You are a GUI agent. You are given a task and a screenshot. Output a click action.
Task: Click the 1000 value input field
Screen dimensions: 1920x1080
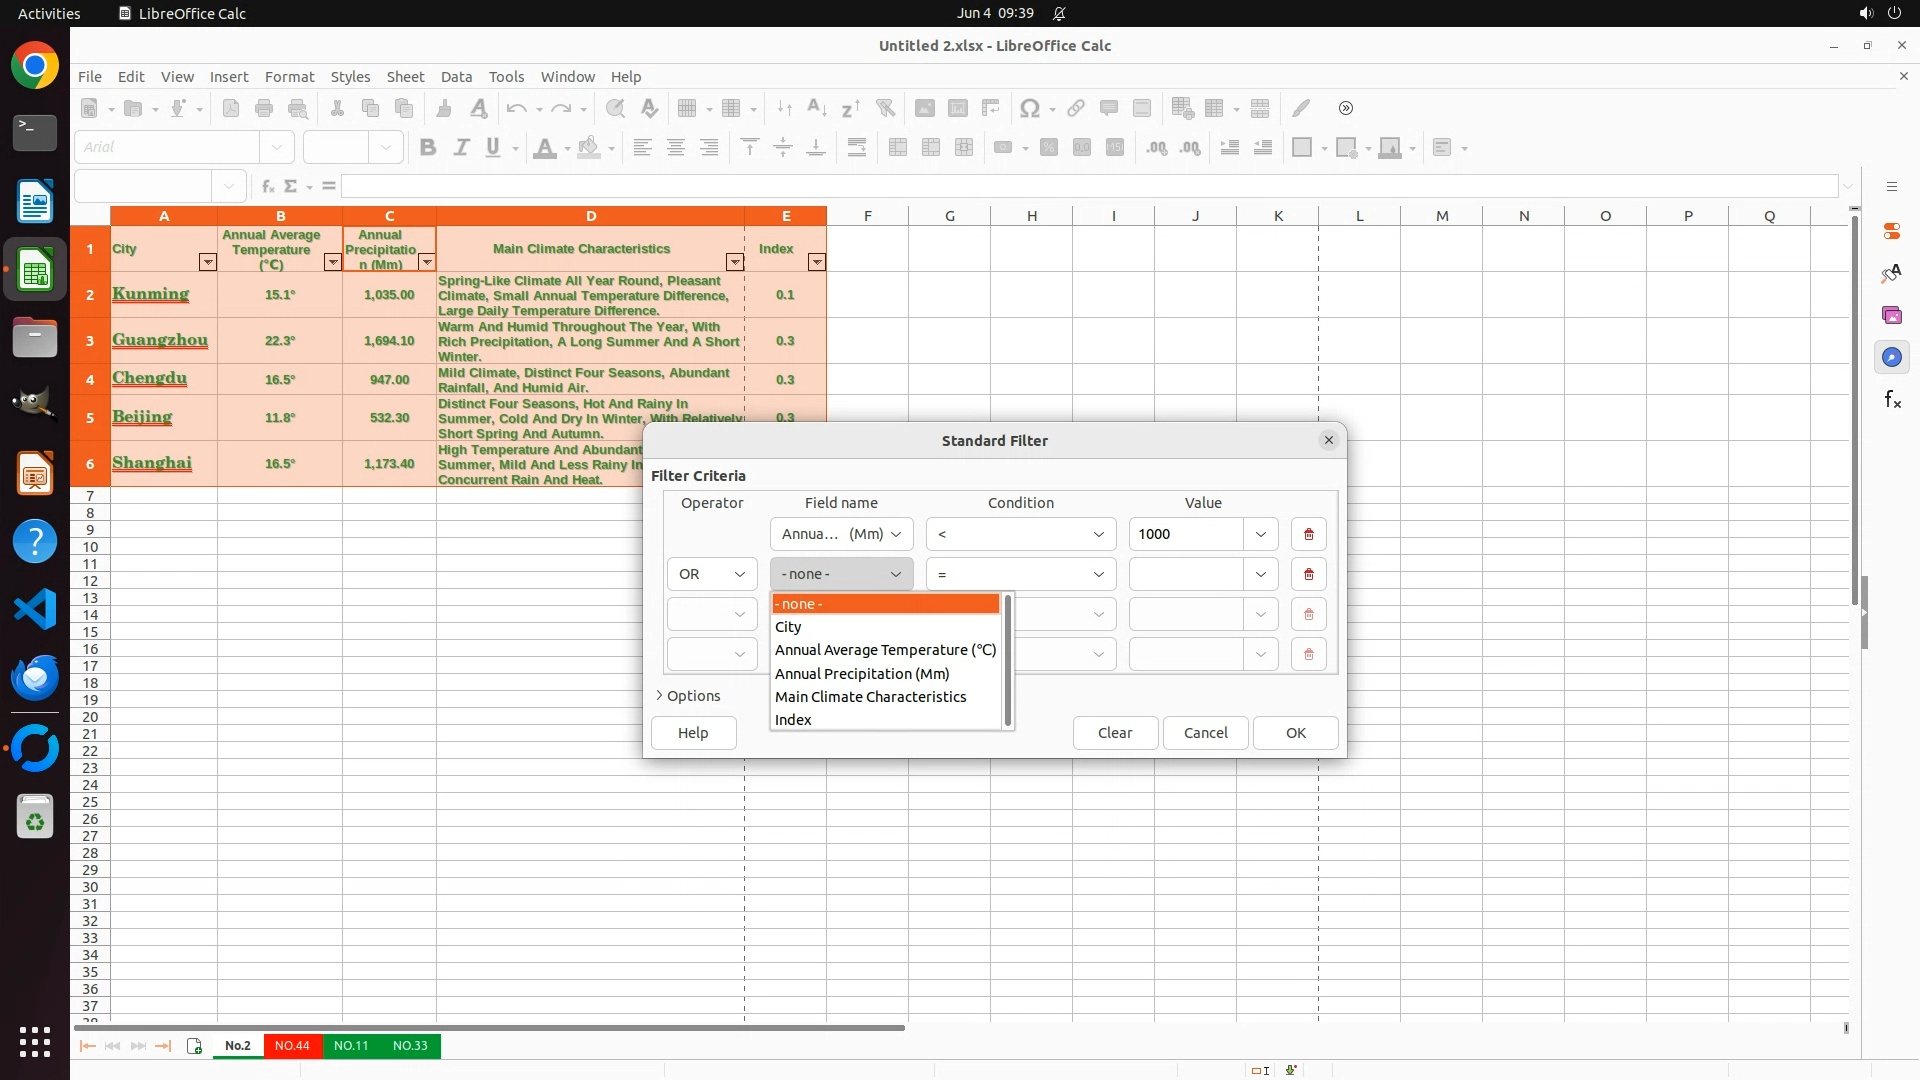1186,534
